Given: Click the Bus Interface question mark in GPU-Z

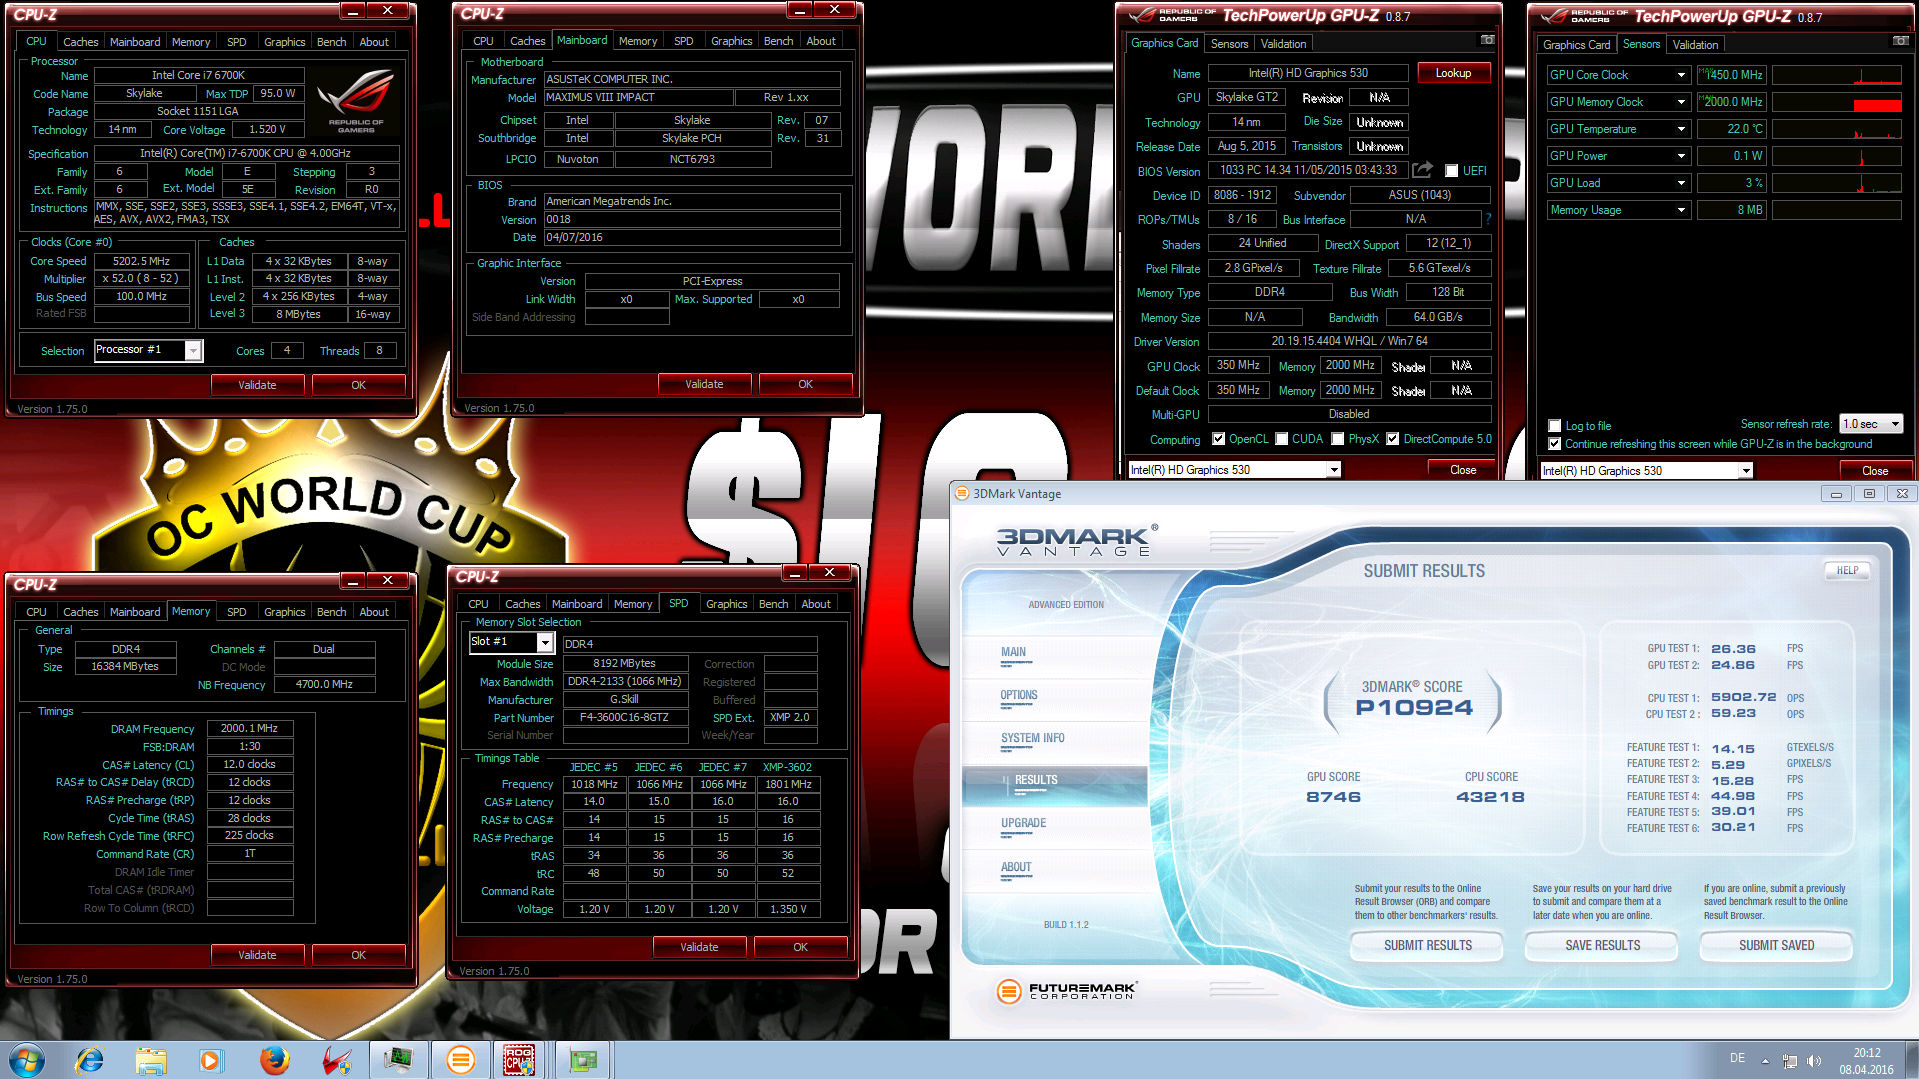Looking at the screenshot, I should 1488,219.
